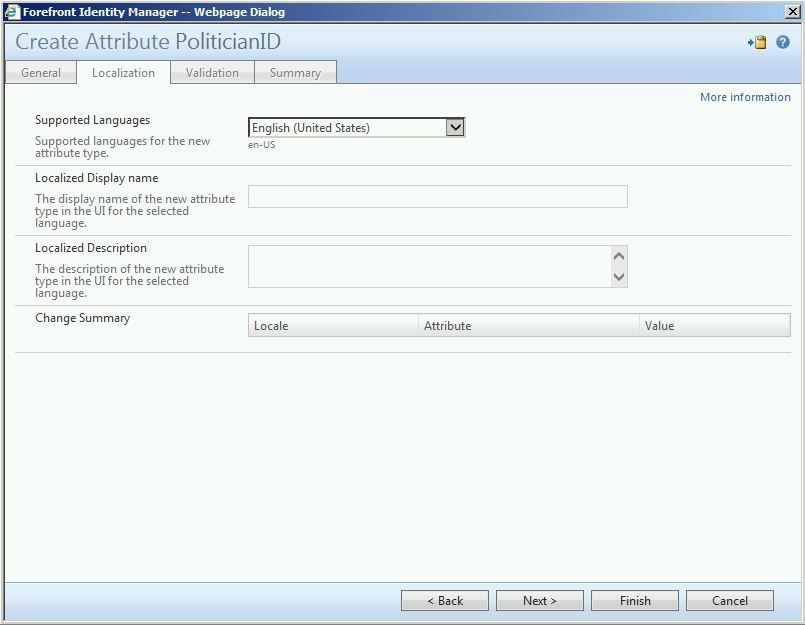This screenshot has height=625, width=805.
Task: Switch to the General tab
Action: click(41, 73)
